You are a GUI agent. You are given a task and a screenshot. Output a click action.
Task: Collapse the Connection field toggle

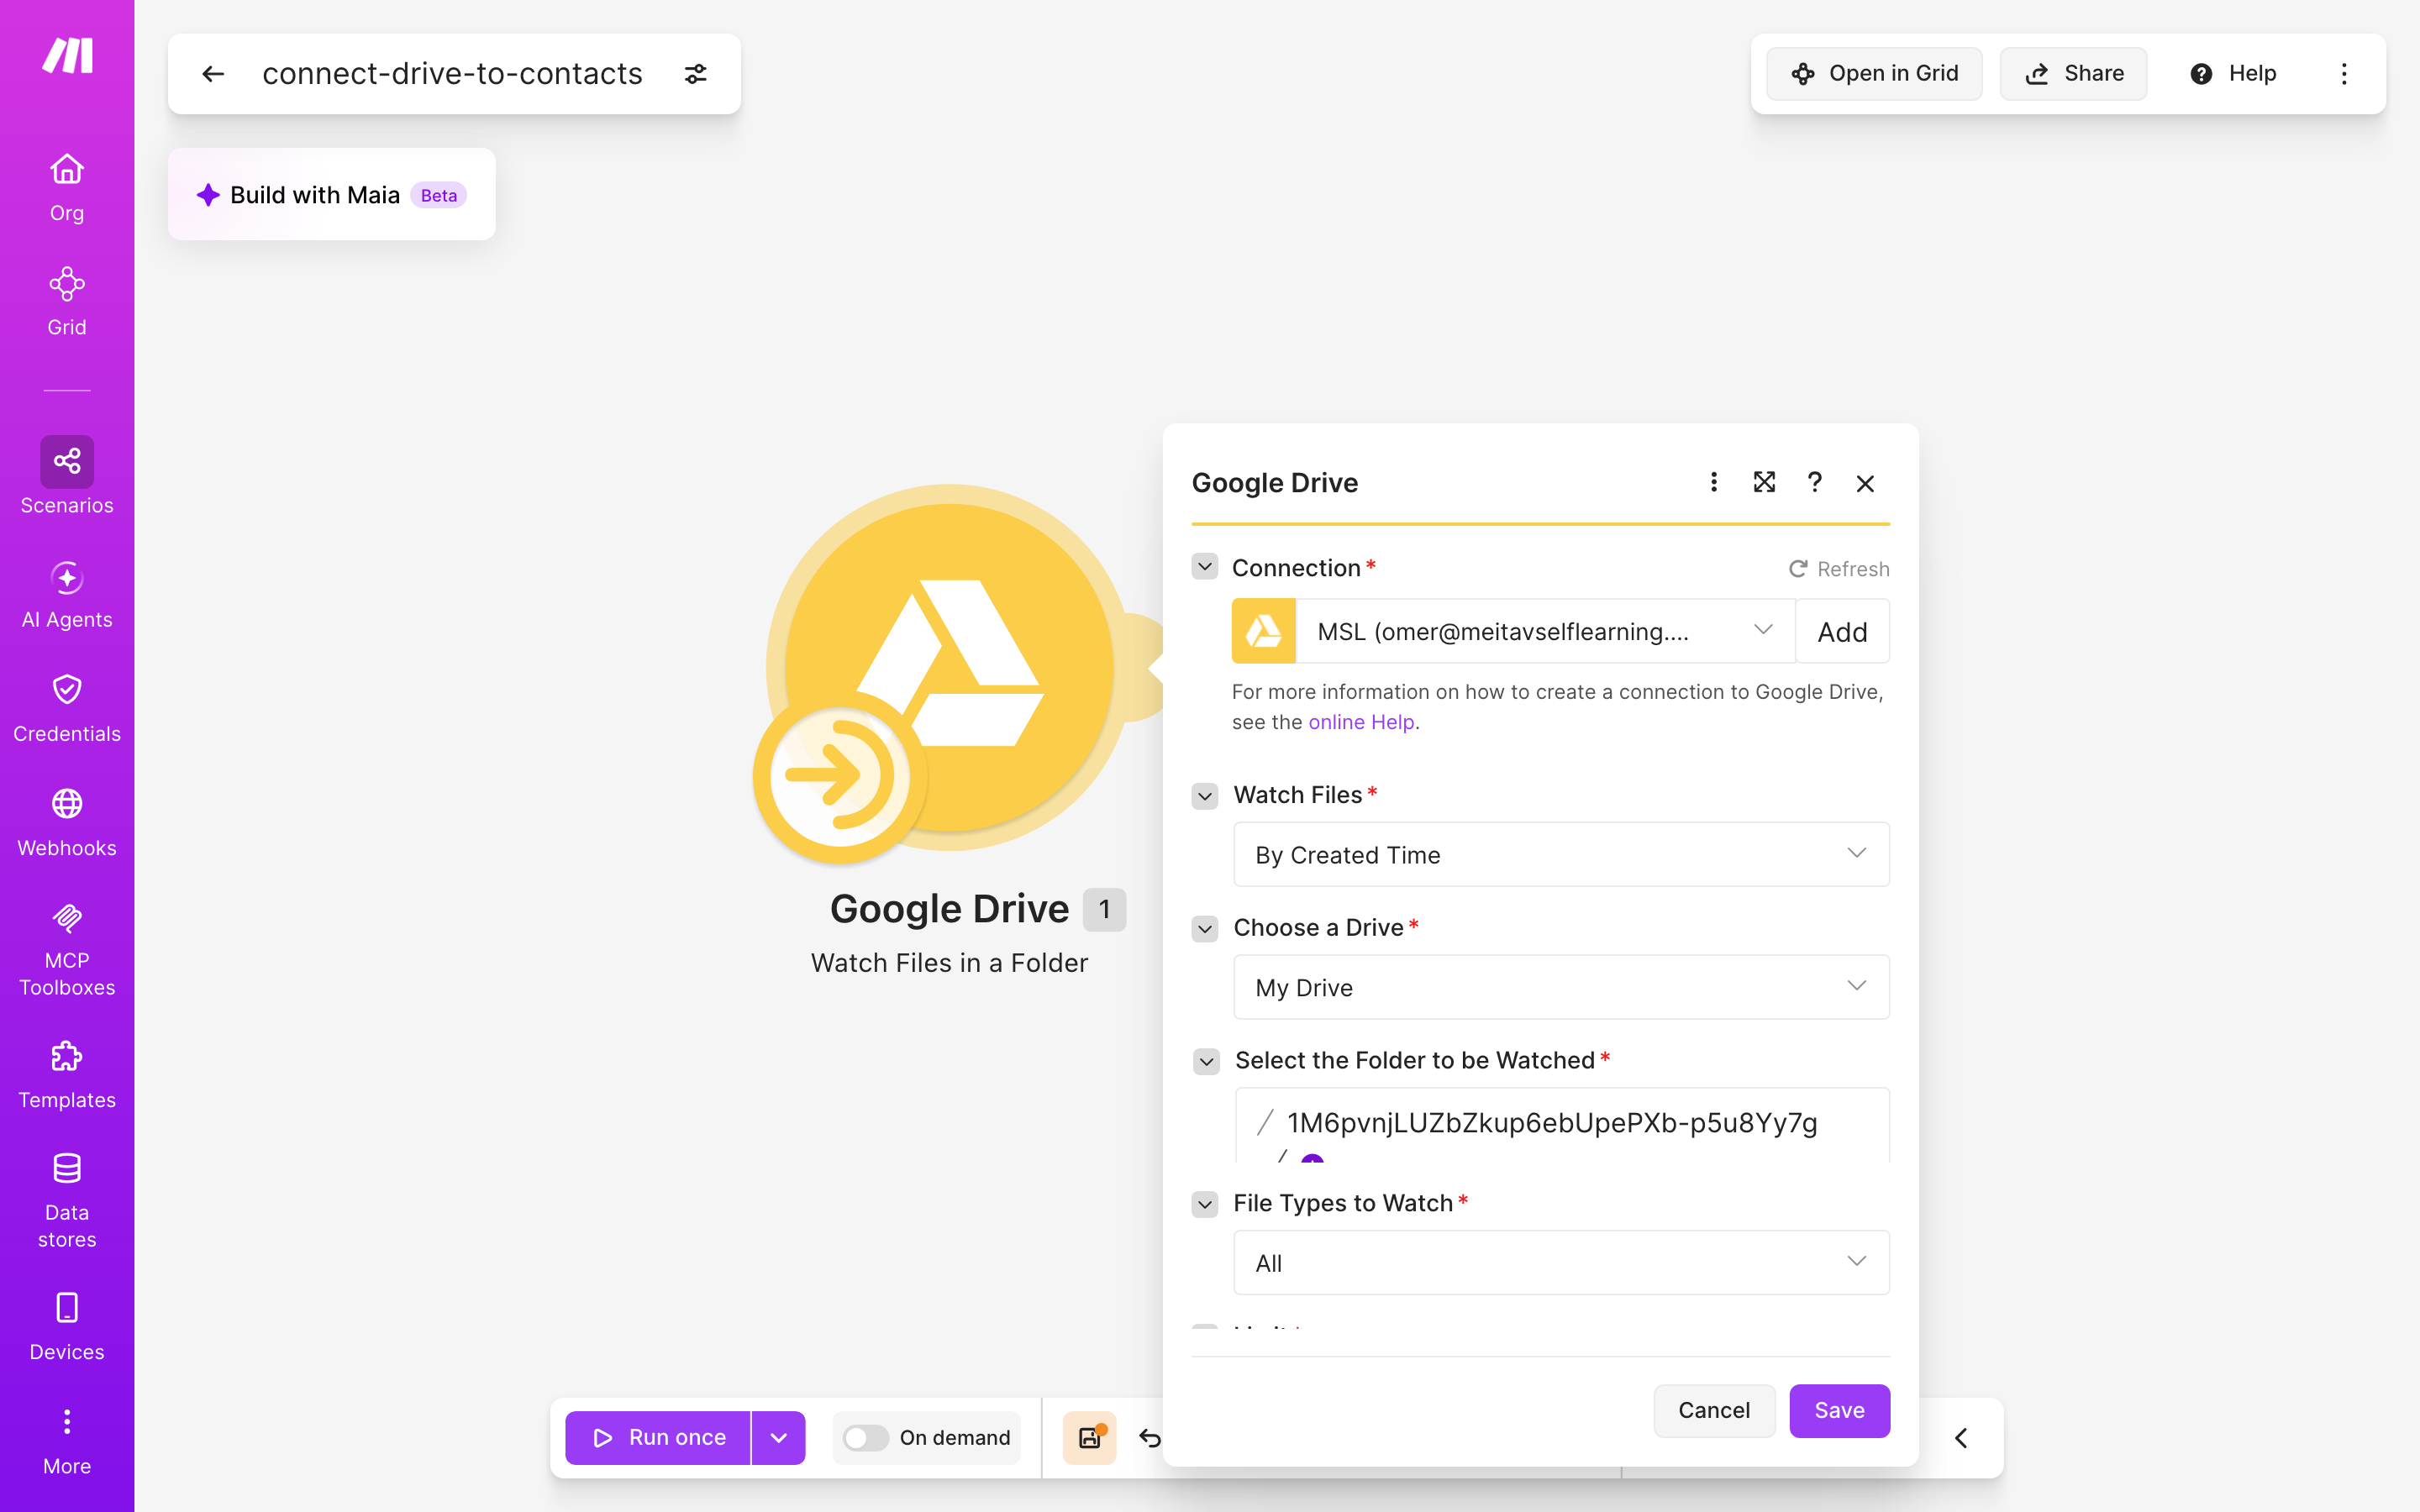pyautogui.click(x=1205, y=567)
